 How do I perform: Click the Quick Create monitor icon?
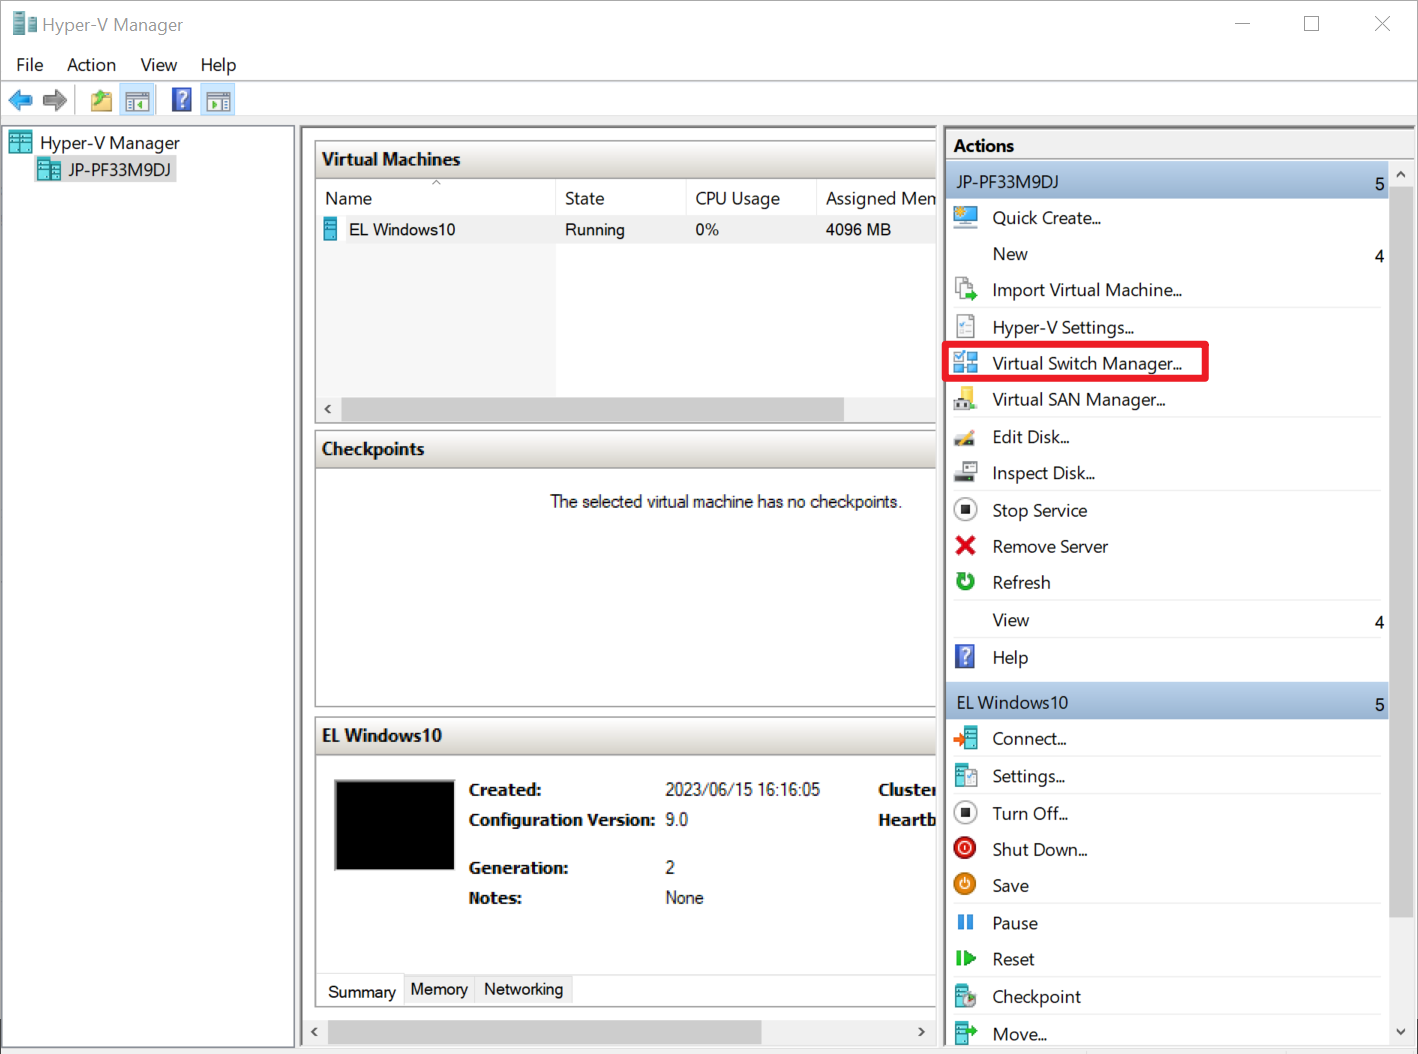(965, 217)
